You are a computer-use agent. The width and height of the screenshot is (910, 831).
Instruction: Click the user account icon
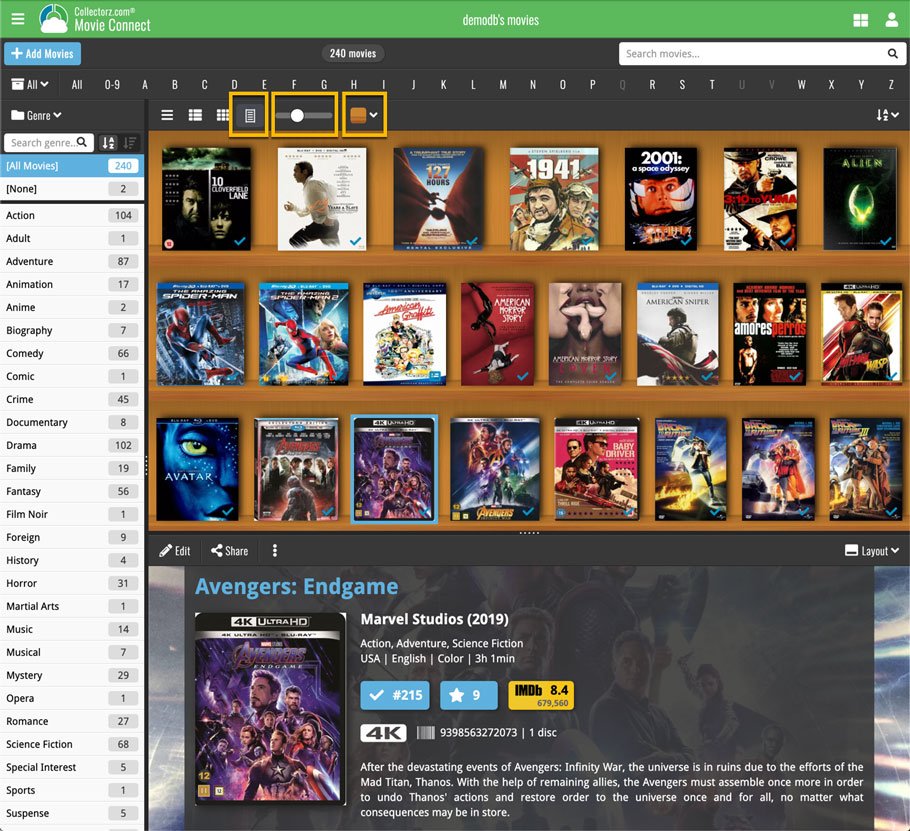tap(891, 19)
